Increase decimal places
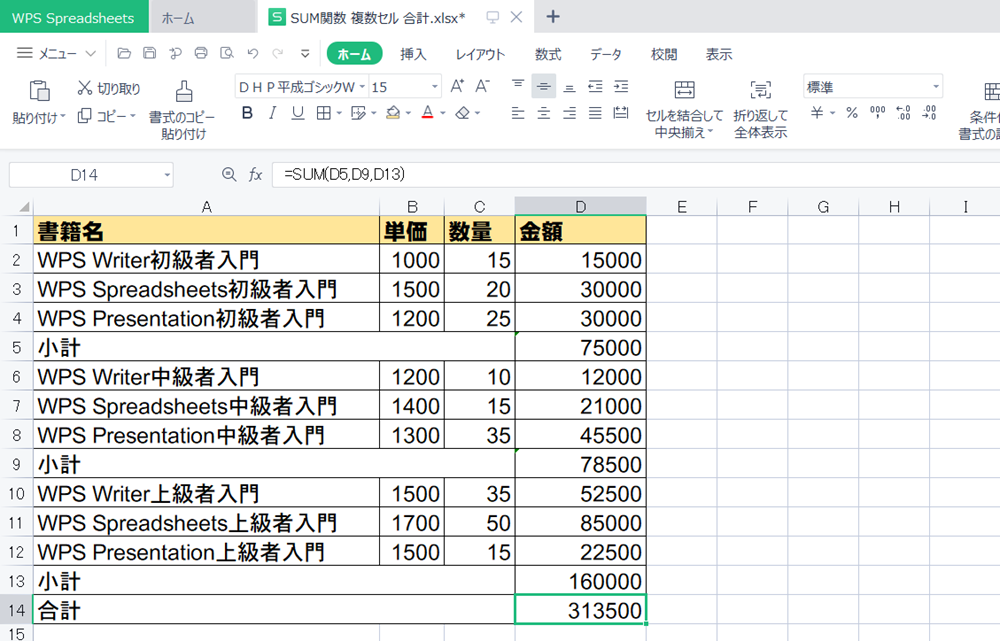 (903, 113)
